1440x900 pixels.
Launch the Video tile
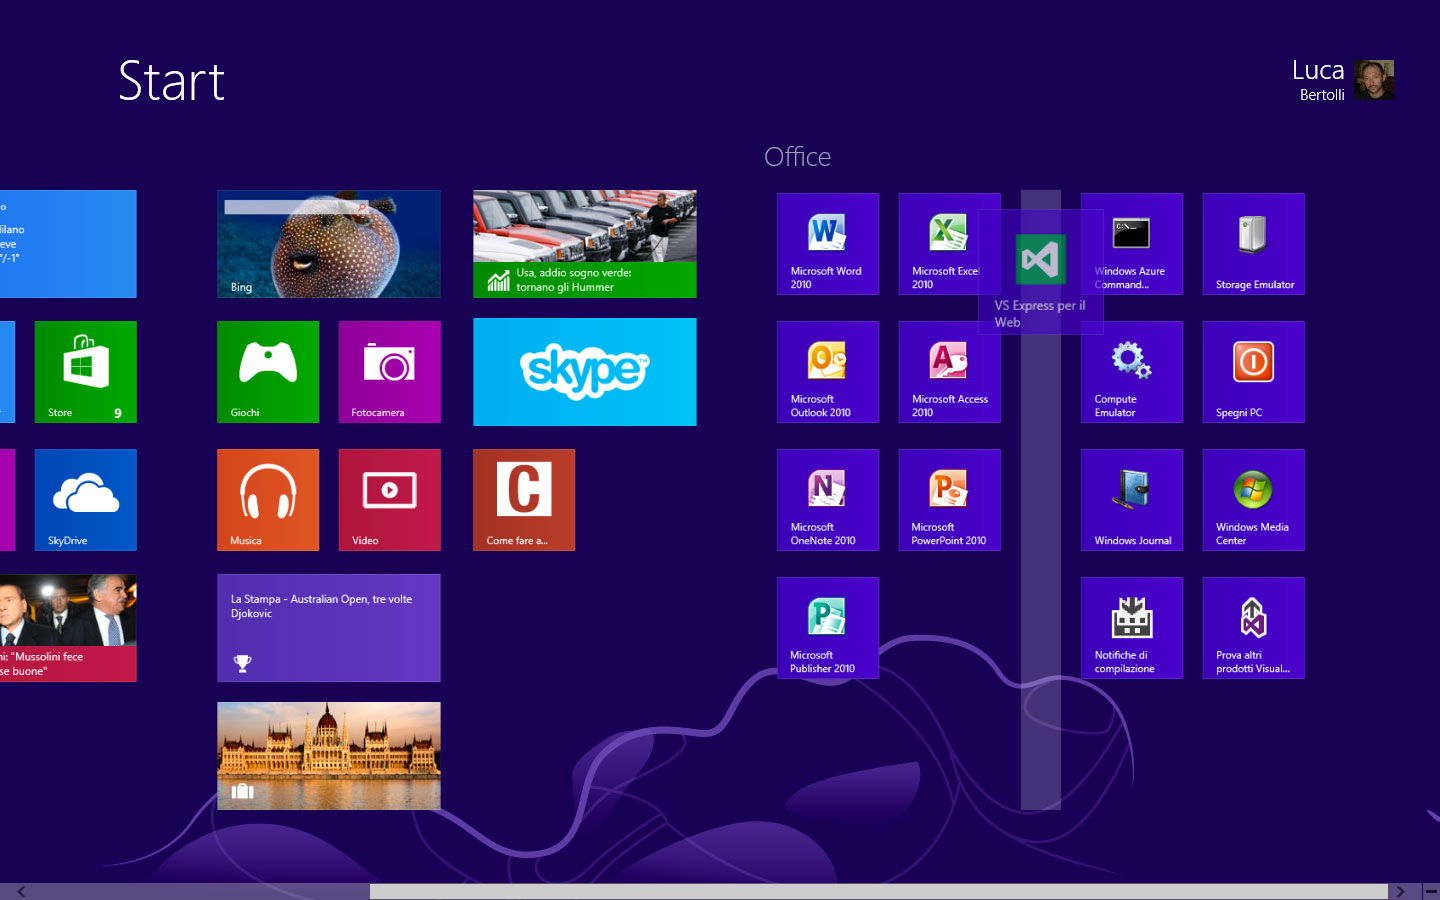tap(390, 500)
